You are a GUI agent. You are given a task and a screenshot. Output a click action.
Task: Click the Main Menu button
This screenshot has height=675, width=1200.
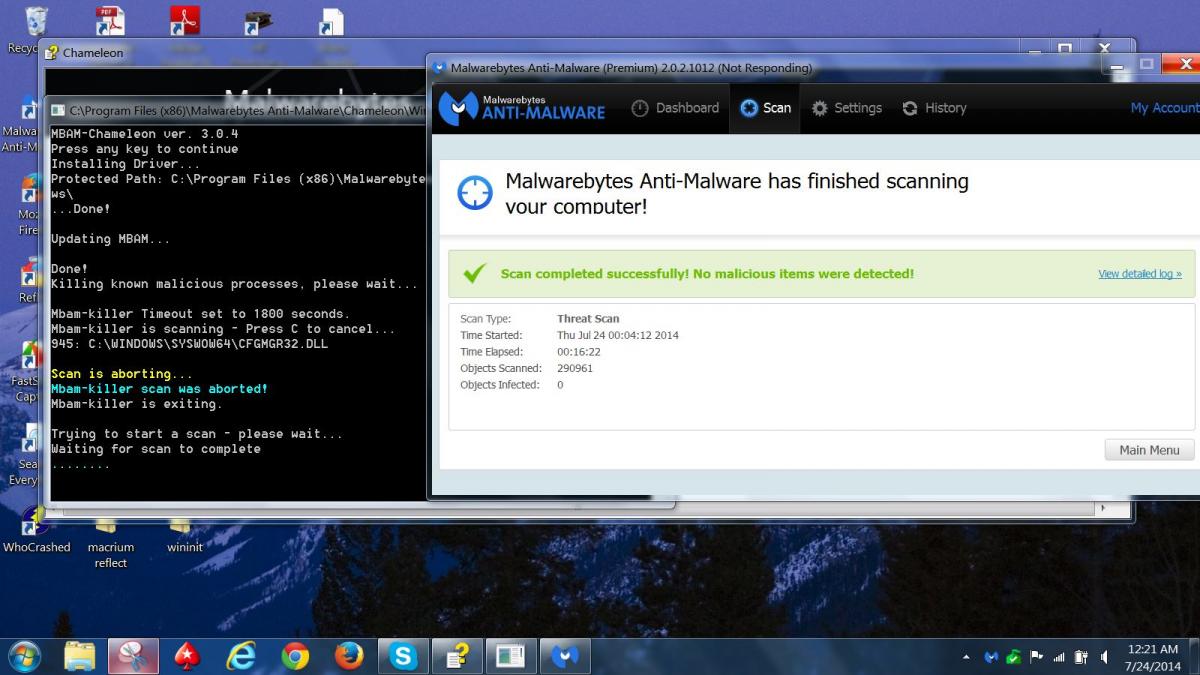1149,450
